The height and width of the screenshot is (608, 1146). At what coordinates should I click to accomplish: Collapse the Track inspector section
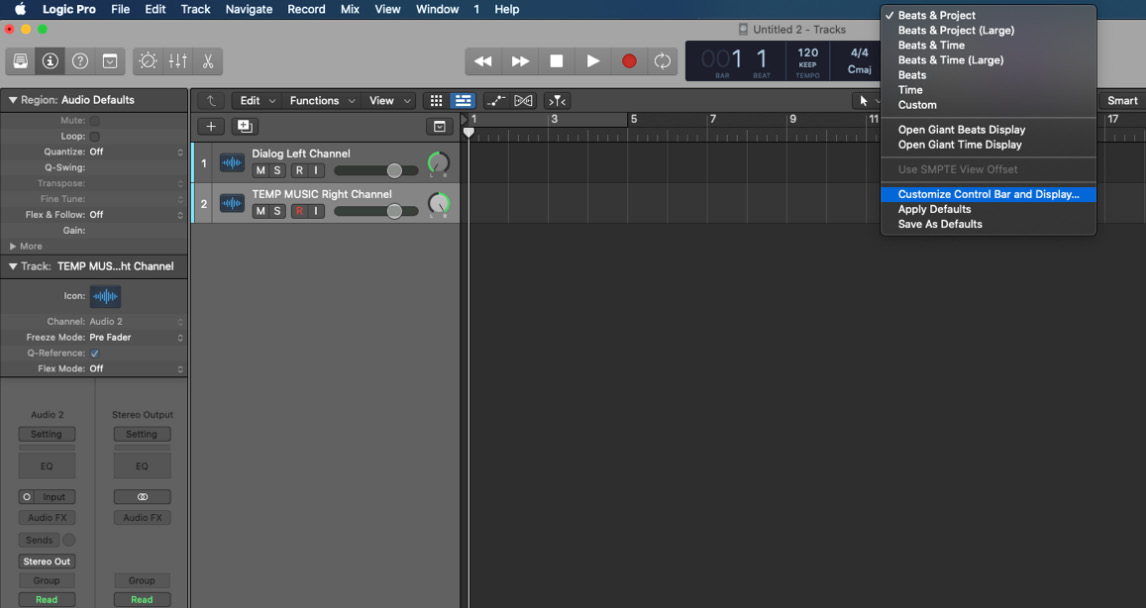pyautogui.click(x=12, y=267)
